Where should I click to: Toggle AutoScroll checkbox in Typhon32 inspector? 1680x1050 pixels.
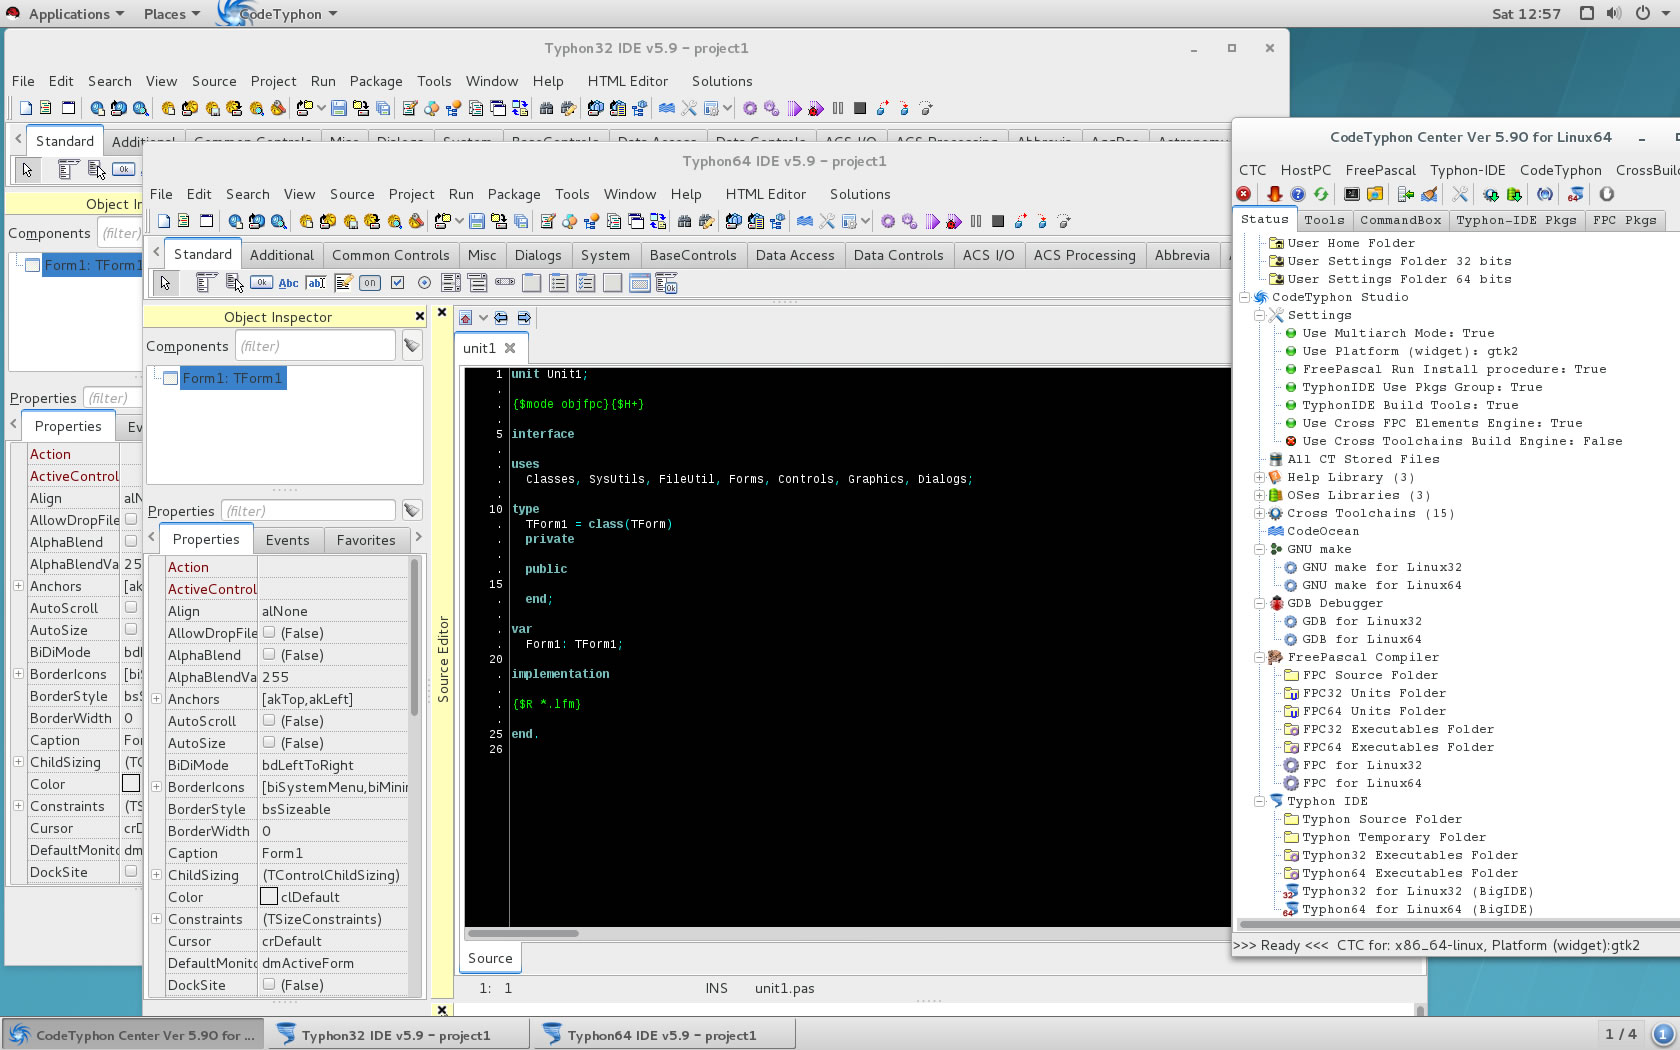point(131,608)
